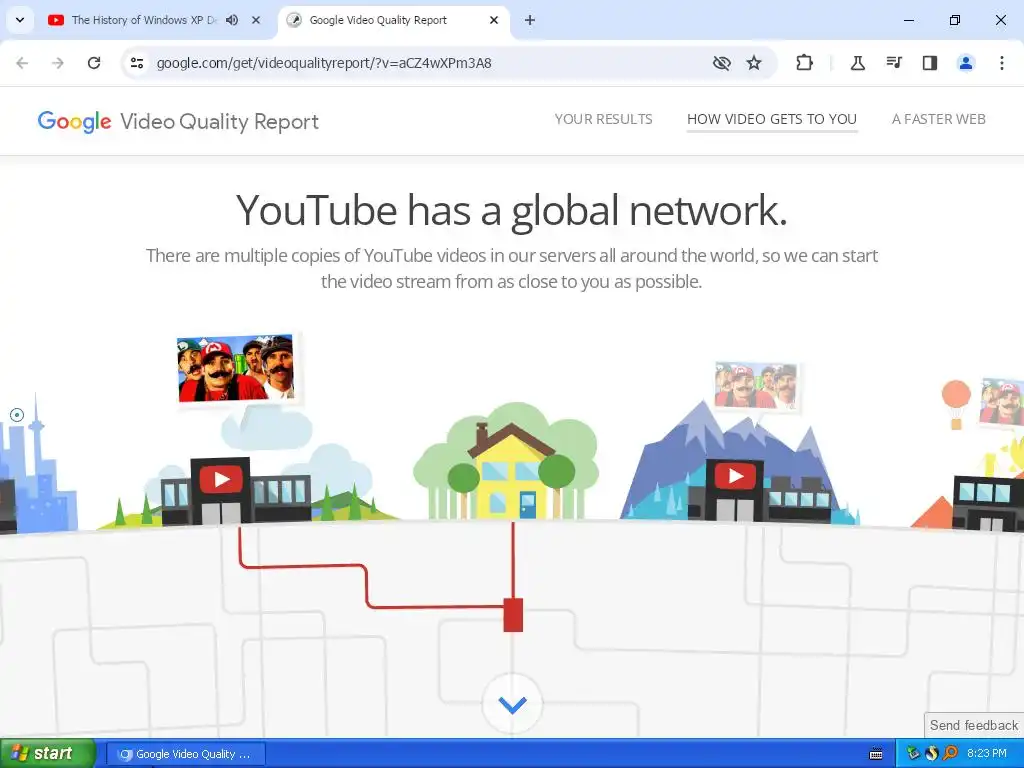The width and height of the screenshot is (1024, 768).
Task: Click the first system tray icon
Action: click(x=913, y=754)
